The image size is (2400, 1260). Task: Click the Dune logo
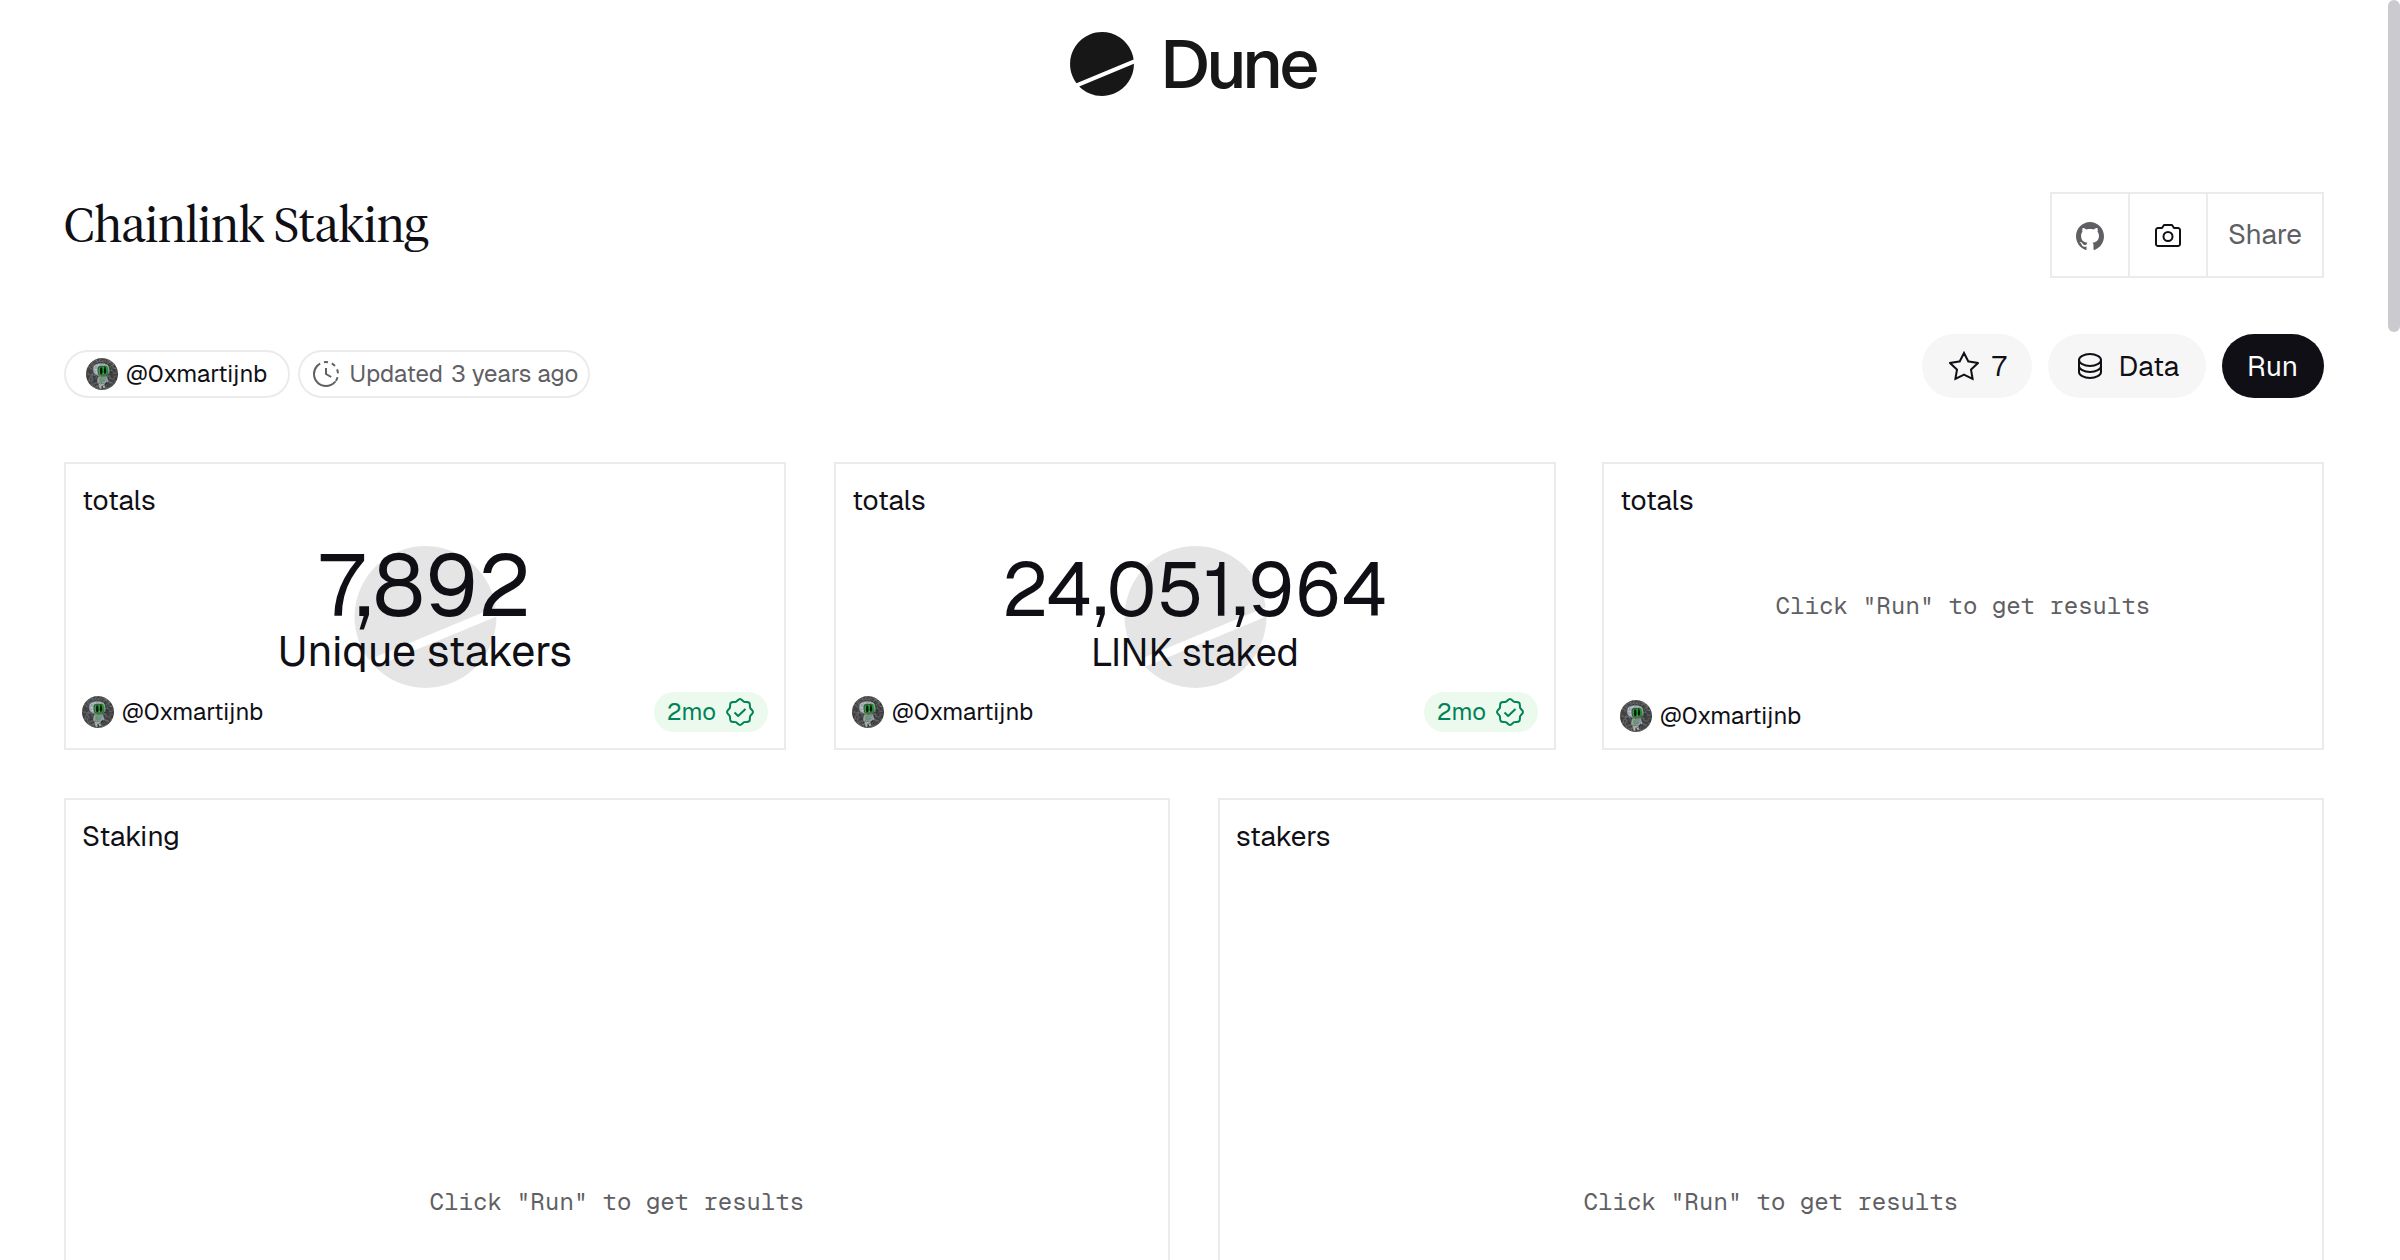click(x=1191, y=66)
